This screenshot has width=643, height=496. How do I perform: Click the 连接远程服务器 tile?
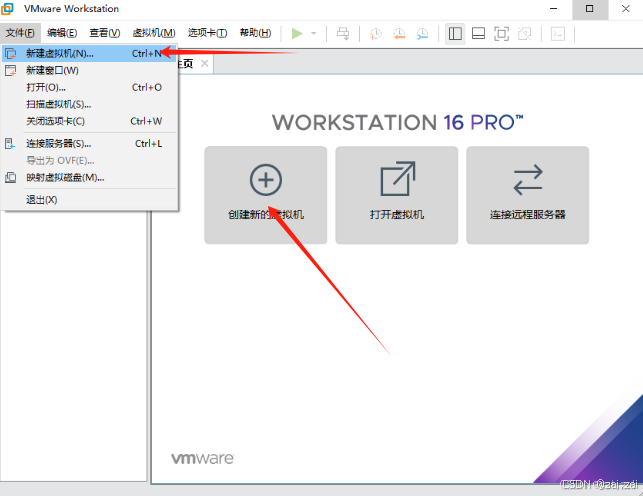tap(528, 195)
